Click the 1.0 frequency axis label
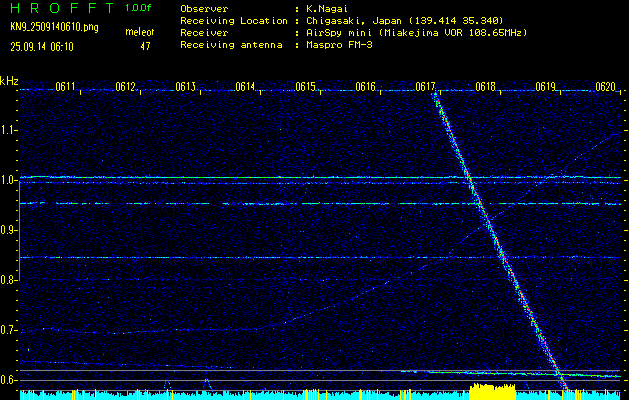629x400 pixels. [x=7, y=180]
